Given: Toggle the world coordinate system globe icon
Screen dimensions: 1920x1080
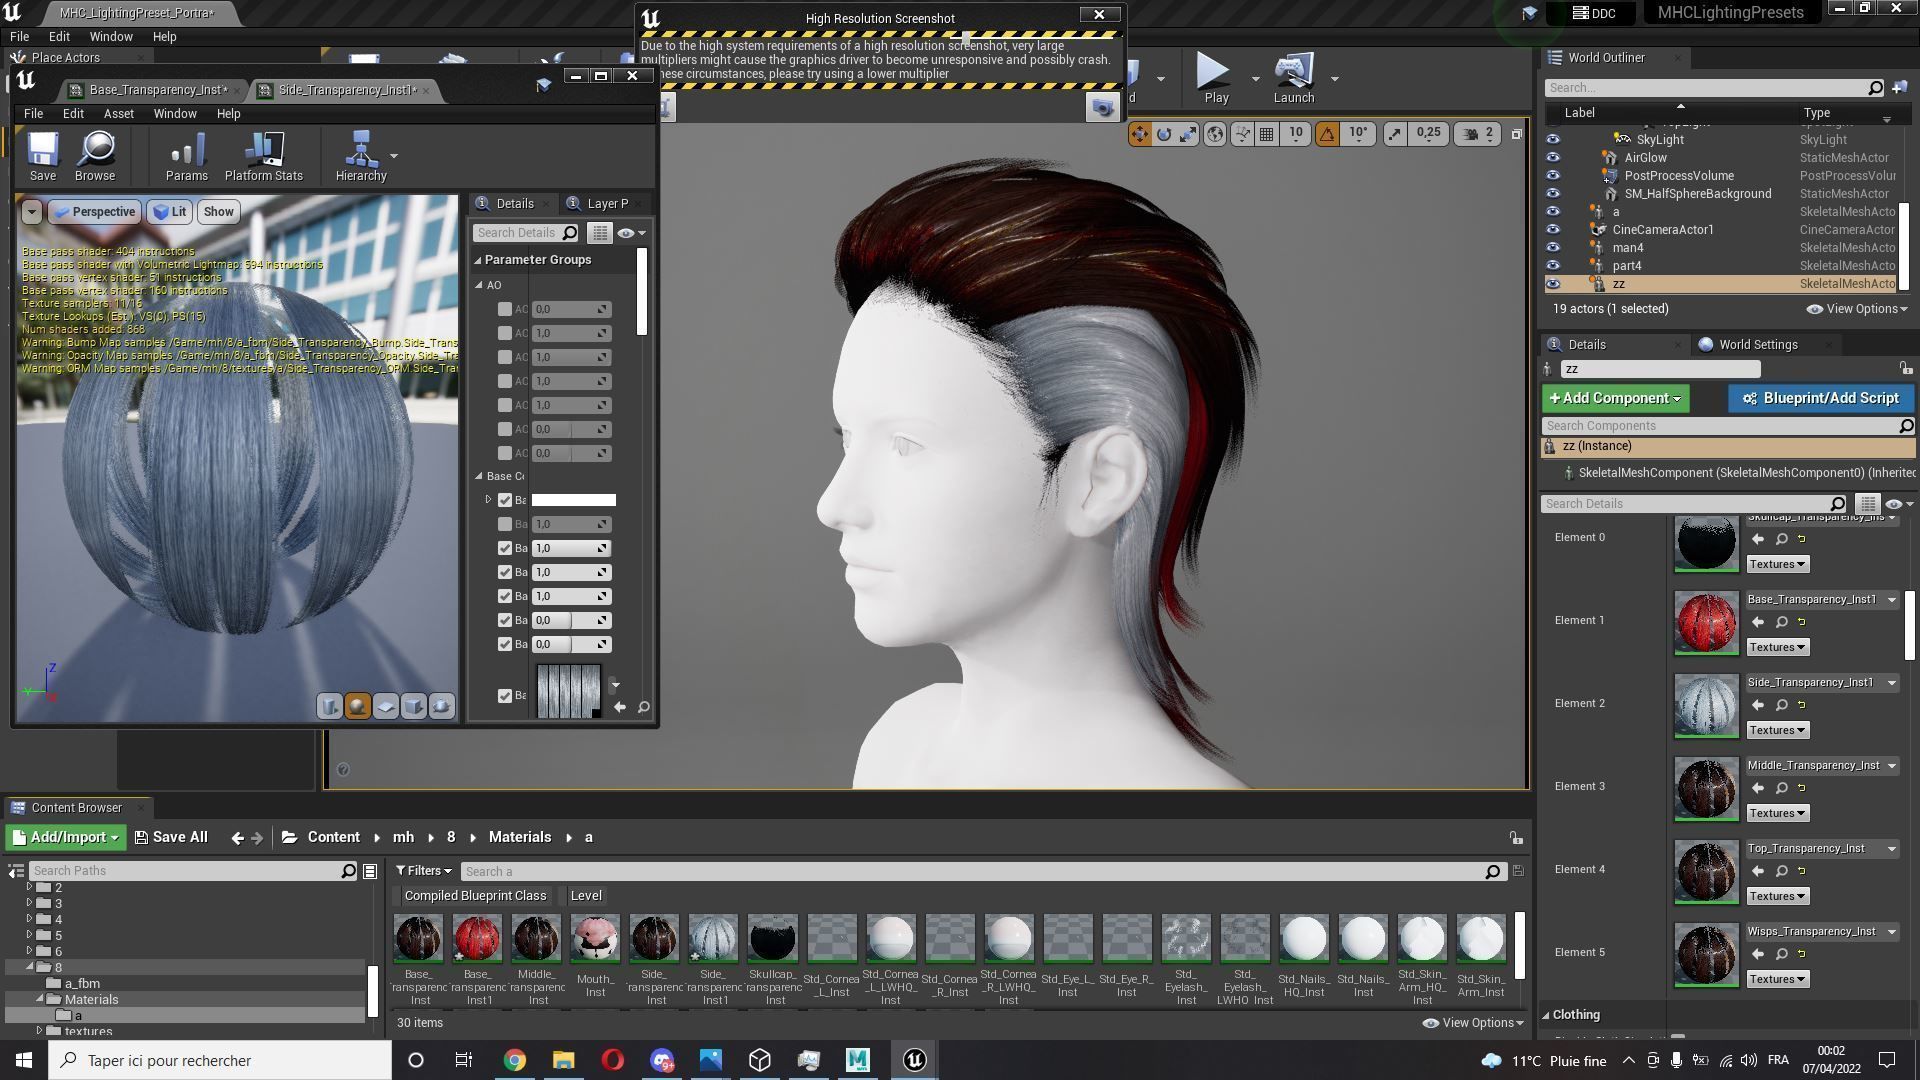Looking at the screenshot, I should (x=1214, y=133).
